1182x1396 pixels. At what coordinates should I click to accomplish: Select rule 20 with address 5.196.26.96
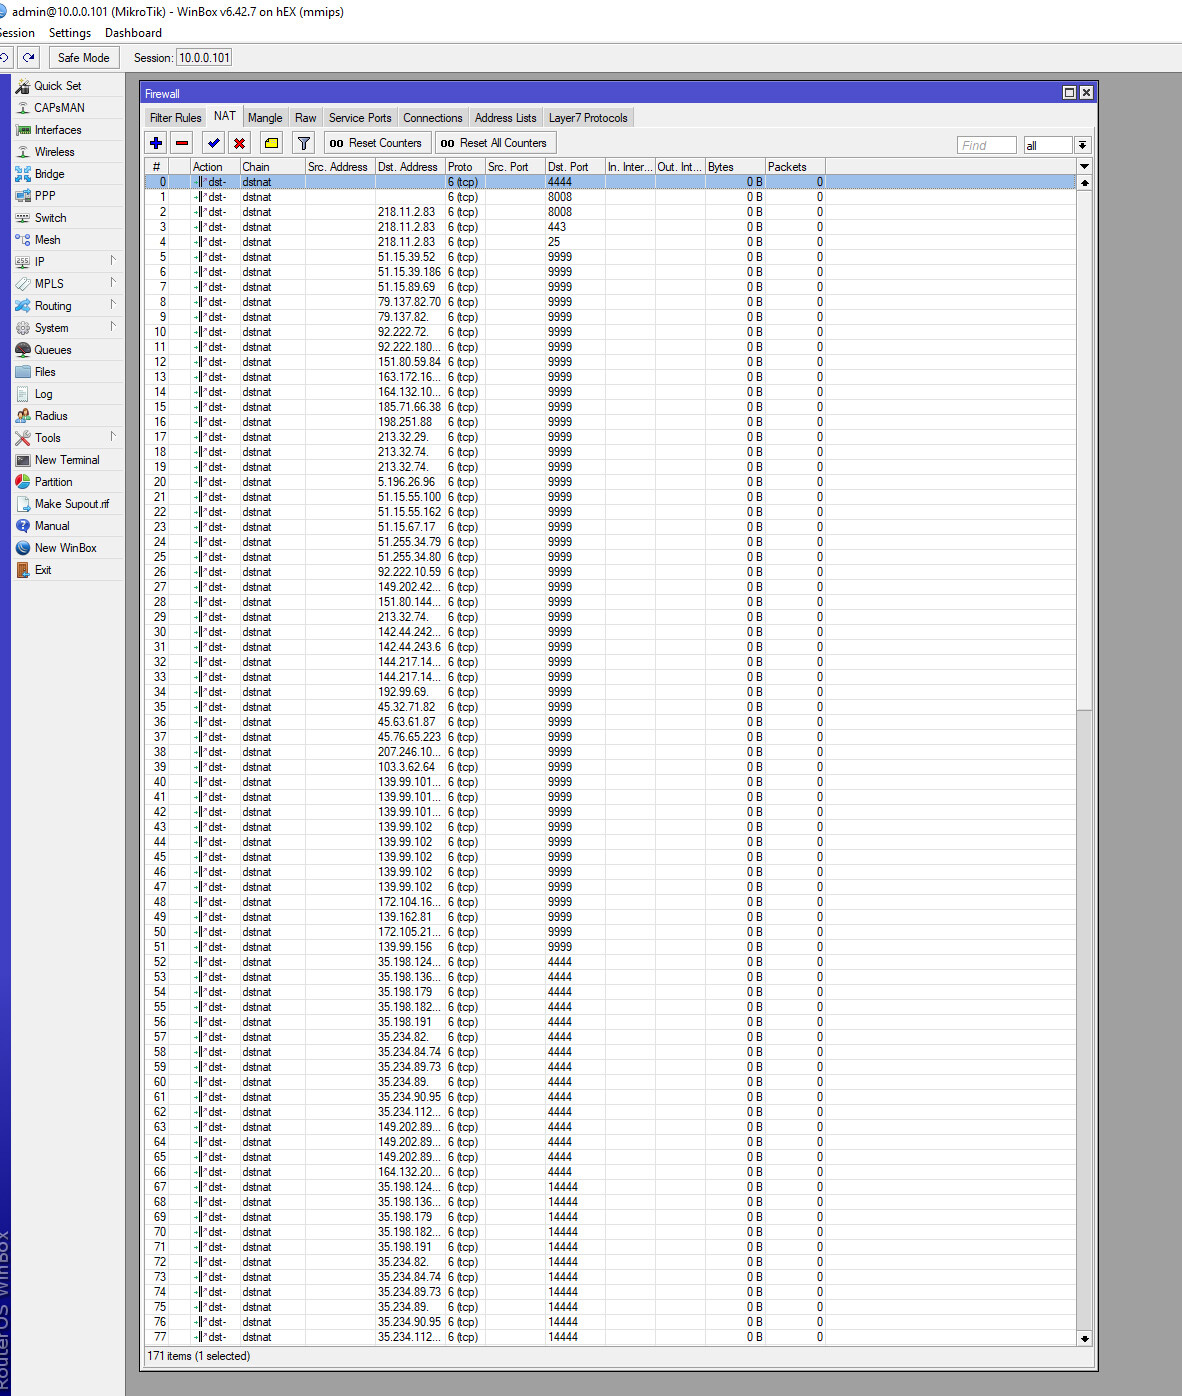610,482
